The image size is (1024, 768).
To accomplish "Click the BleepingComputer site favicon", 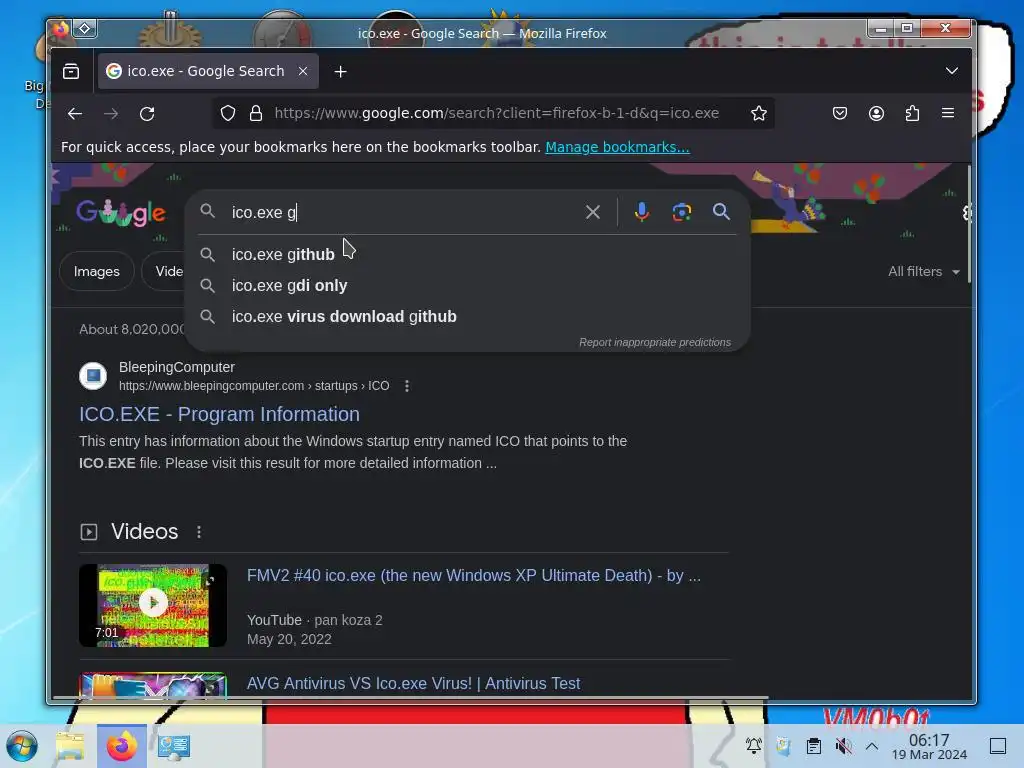I will (93, 376).
